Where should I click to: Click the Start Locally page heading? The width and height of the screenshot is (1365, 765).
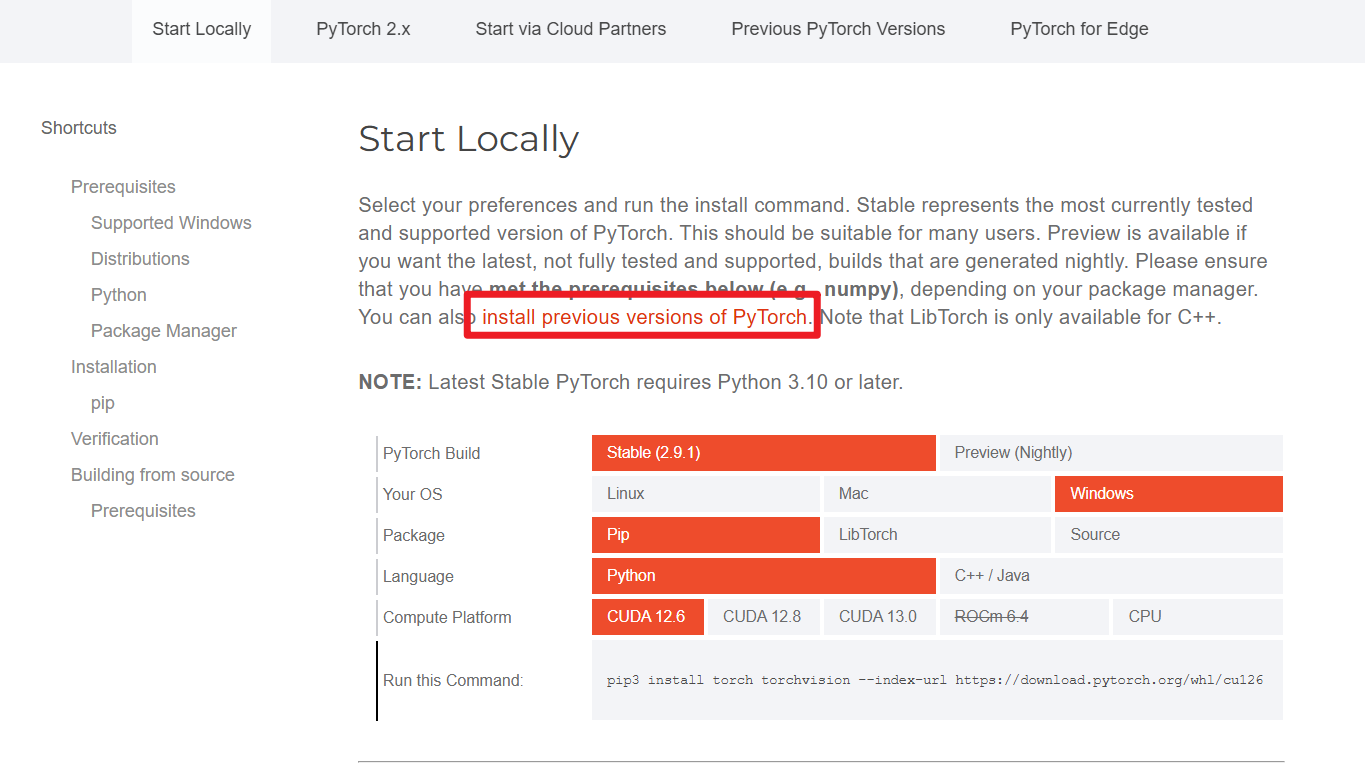coord(469,139)
